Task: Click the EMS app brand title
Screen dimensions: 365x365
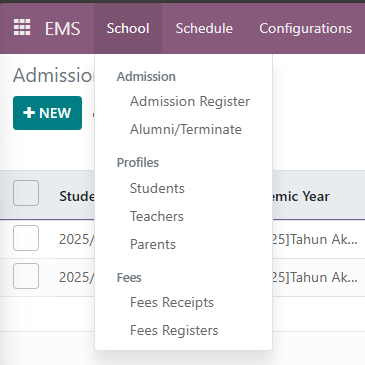Action: tap(63, 28)
